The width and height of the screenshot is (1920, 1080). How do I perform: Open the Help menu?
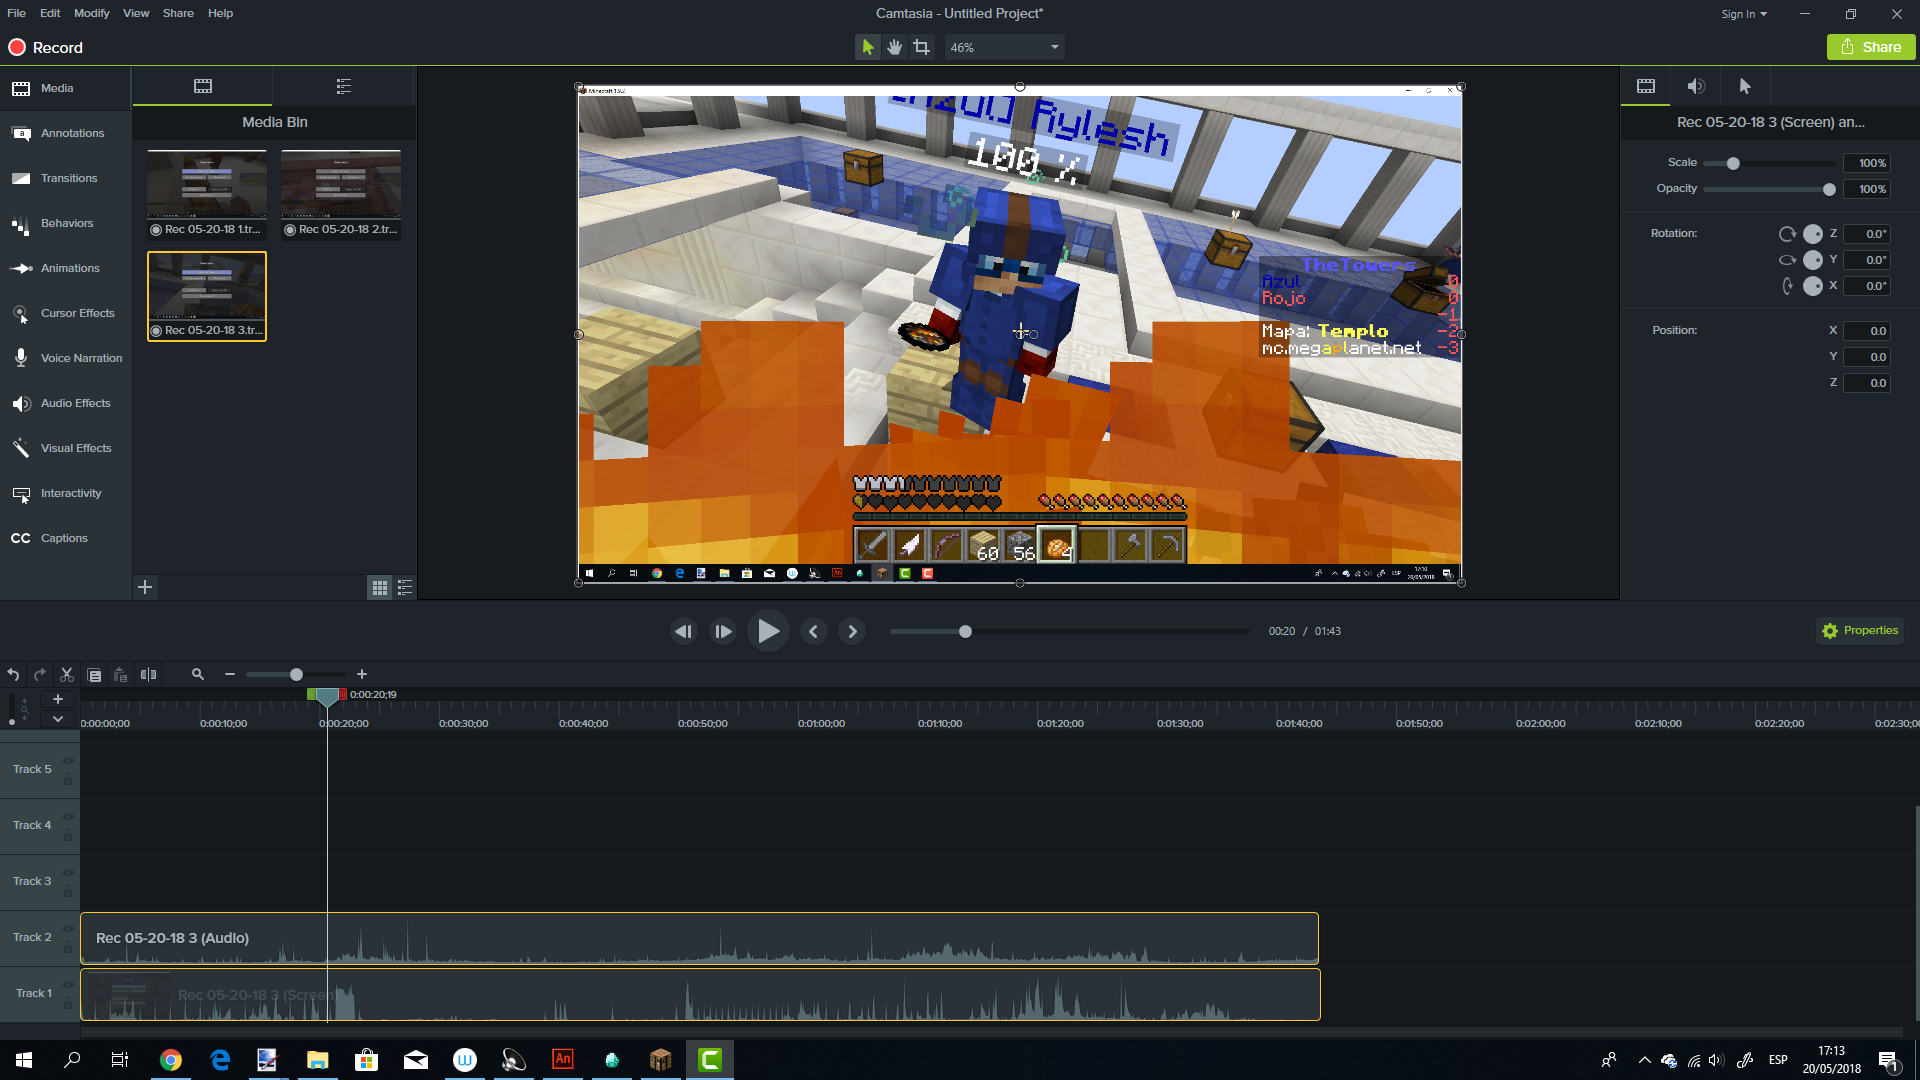click(x=220, y=13)
